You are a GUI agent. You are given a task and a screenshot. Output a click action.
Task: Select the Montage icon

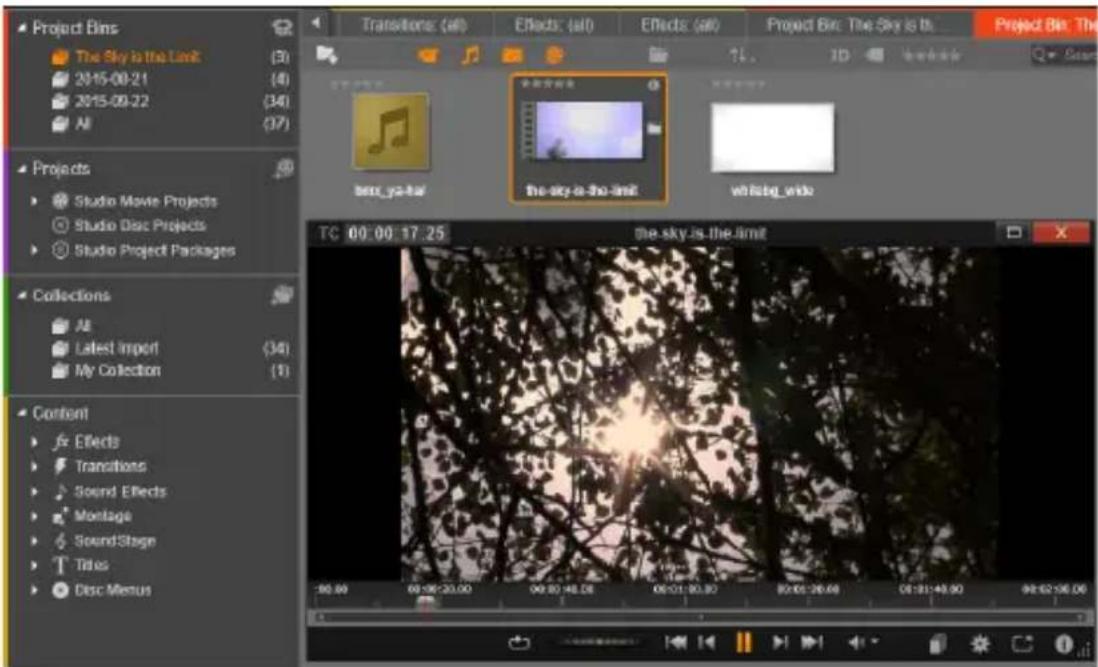pos(61,517)
